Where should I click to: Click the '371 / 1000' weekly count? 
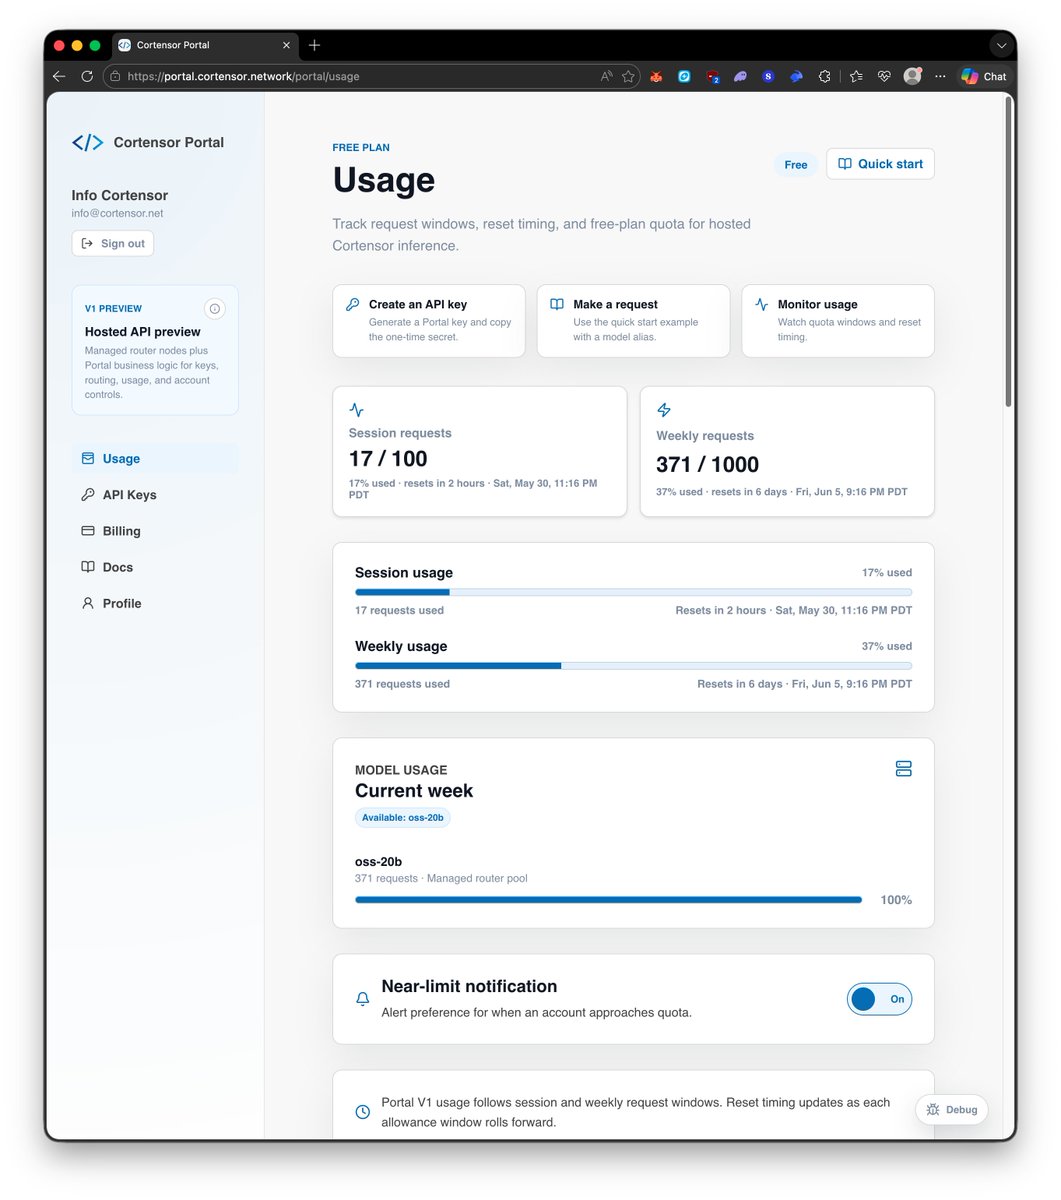tap(707, 465)
